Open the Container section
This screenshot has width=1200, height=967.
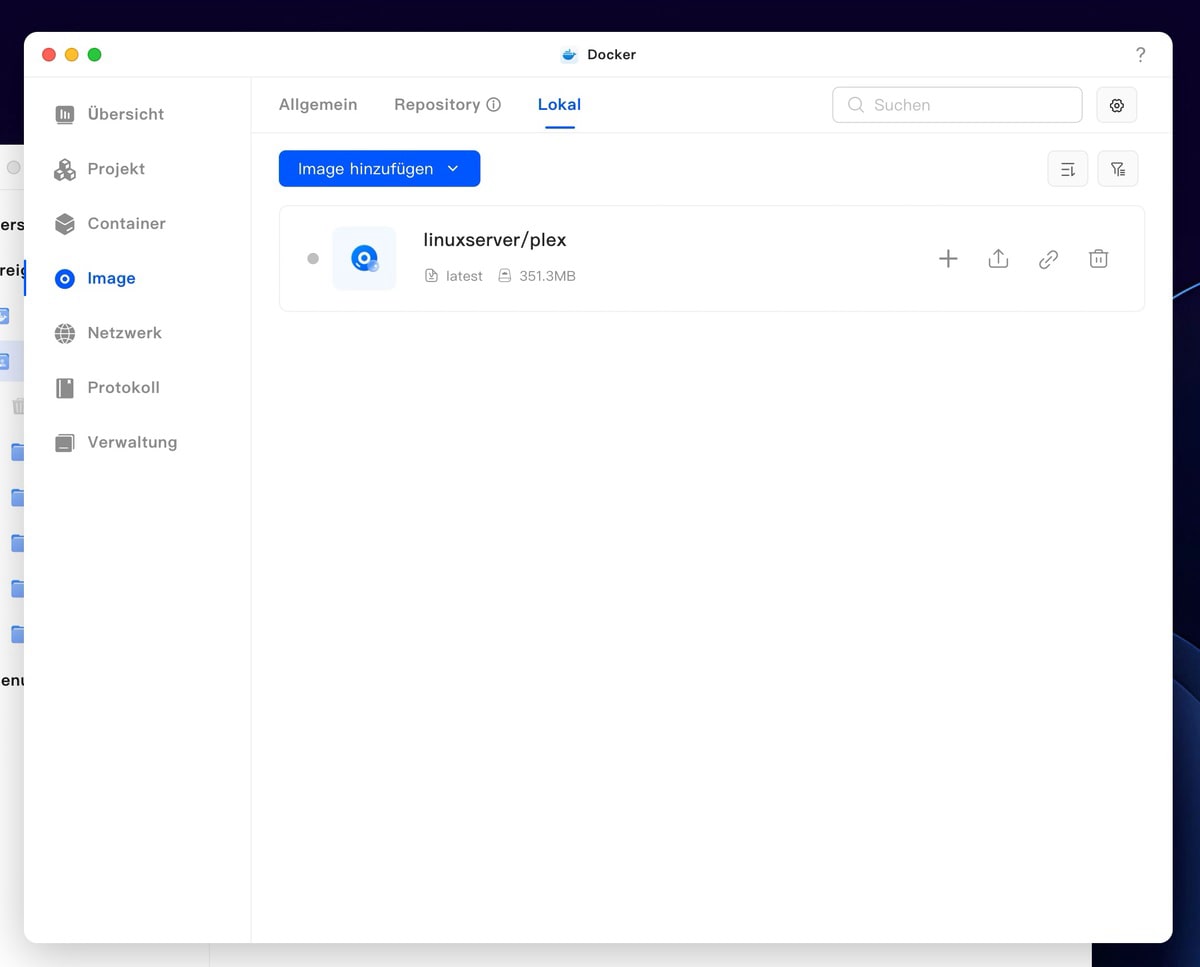tap(126, 224)
